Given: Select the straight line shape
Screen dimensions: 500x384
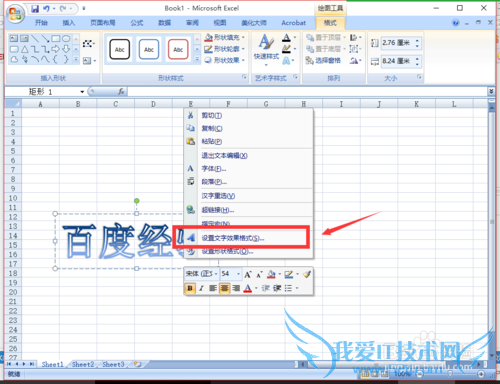Looking at the screenshot, I should [35, 38].
